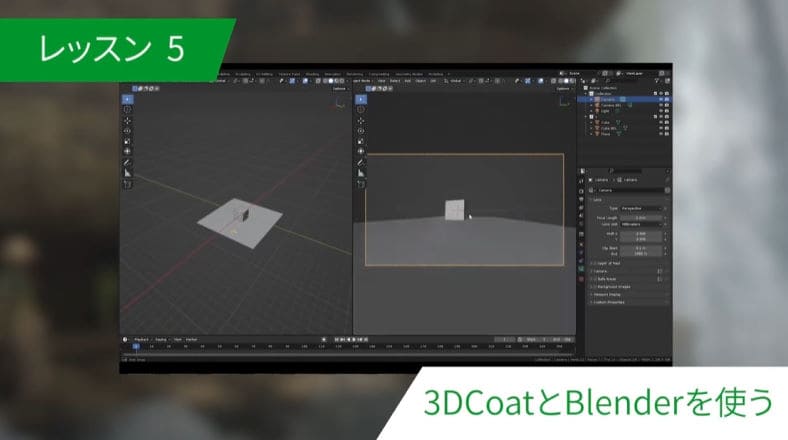788x440 pixels.
Task: Select the Transform tool in left viewport
Action: coord(128,151)
